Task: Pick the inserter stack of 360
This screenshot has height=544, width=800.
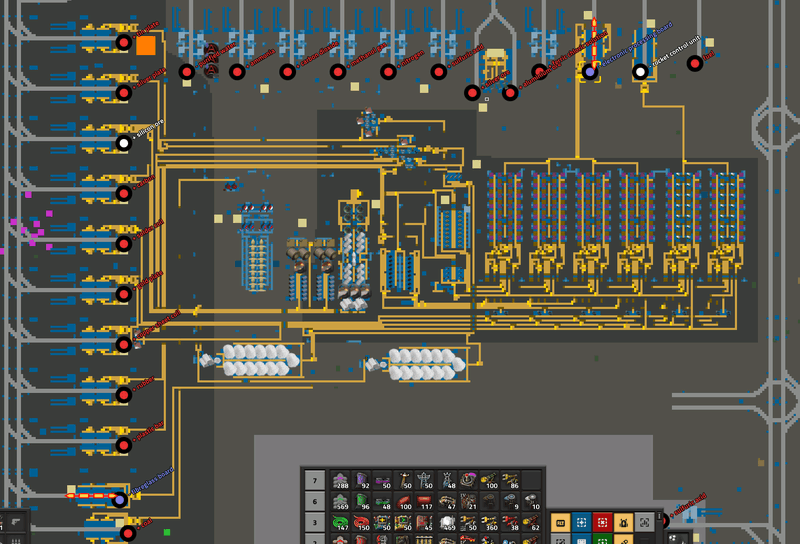Action: (488, 523)
